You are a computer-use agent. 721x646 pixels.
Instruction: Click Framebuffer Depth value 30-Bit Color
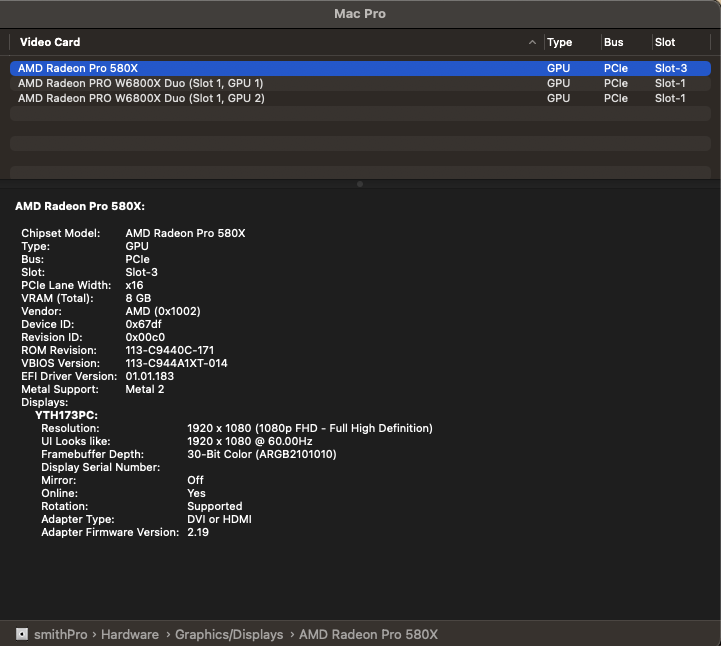click(262, 454)
